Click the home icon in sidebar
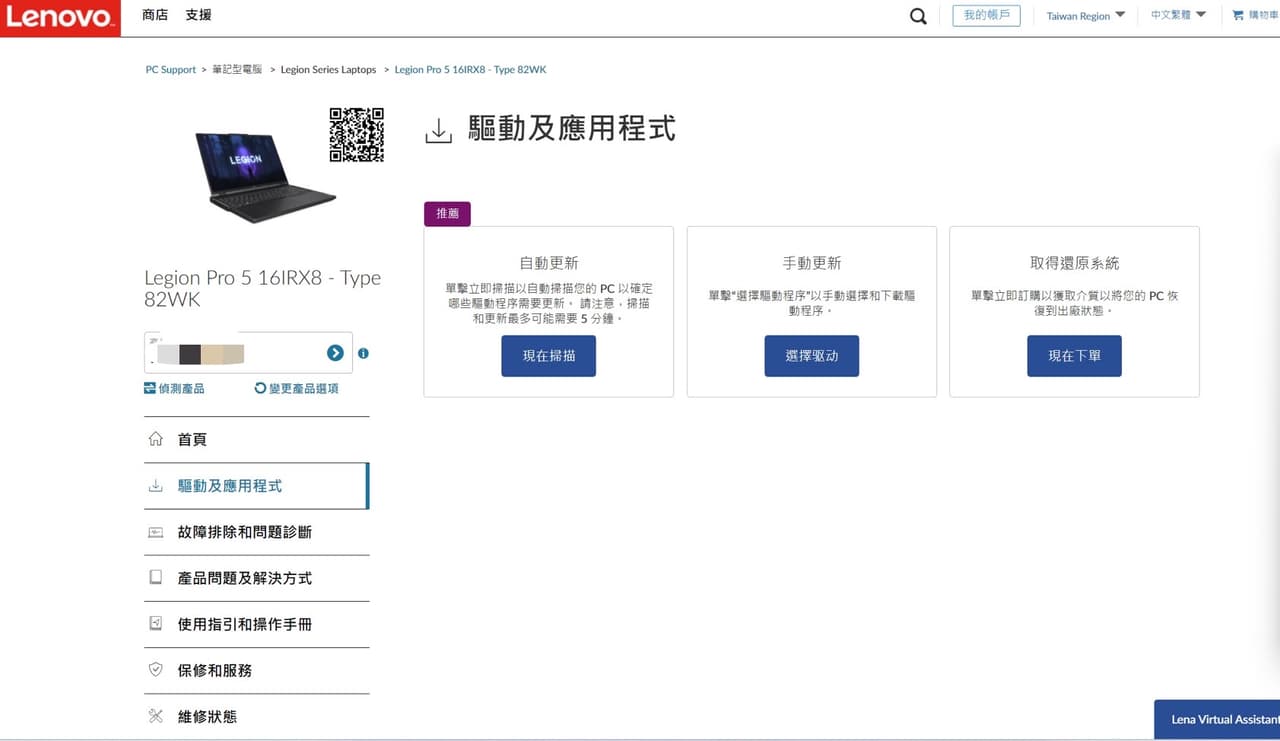 155,439
